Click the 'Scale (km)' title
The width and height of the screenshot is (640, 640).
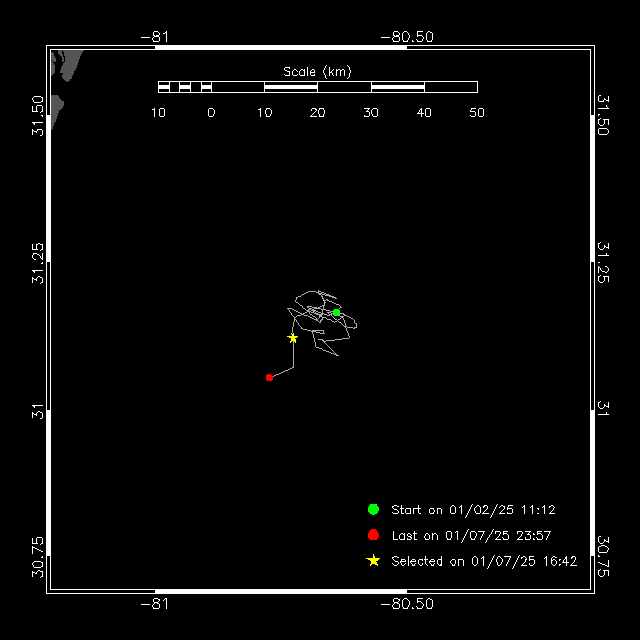pos(317,71)
